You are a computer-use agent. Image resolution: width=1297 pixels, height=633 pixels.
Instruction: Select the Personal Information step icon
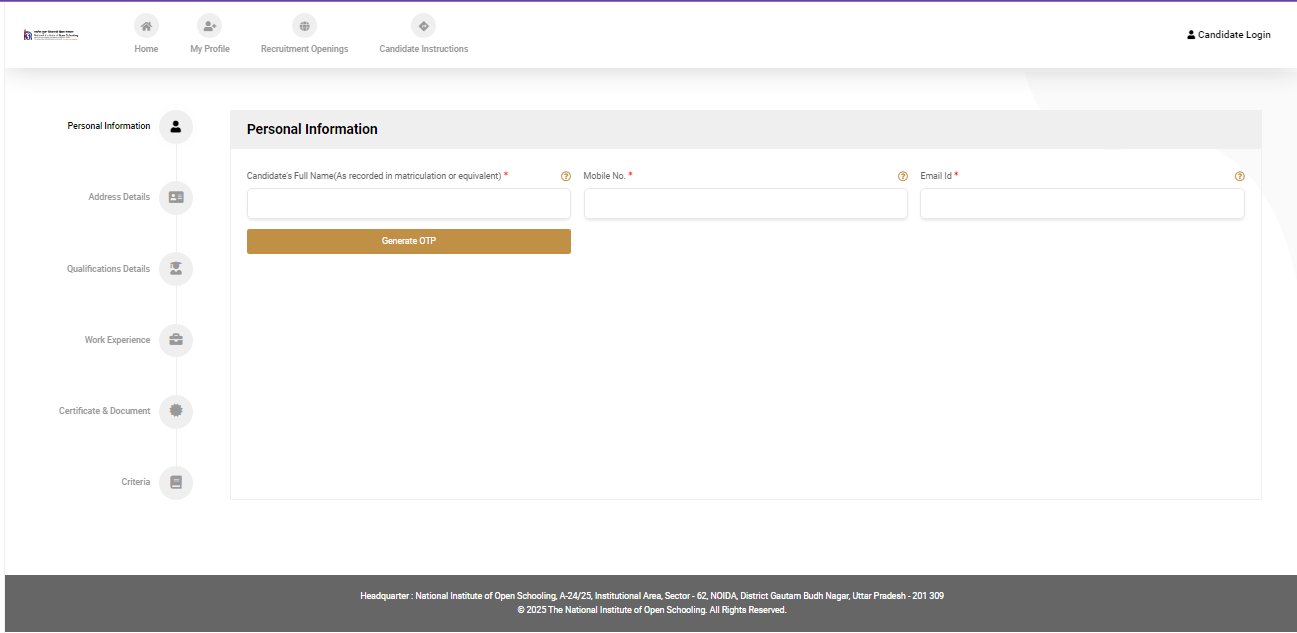tap(176, 127)
